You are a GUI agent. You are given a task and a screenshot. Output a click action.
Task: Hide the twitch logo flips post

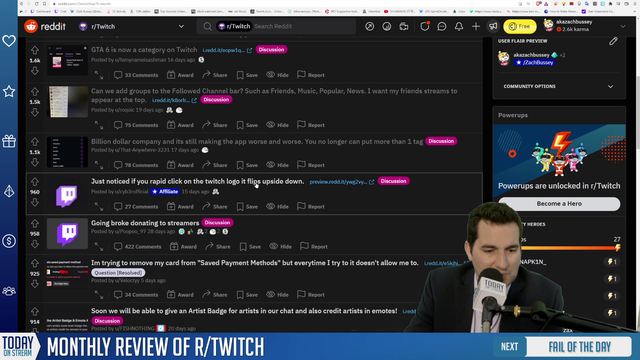[x=278, y=207]
